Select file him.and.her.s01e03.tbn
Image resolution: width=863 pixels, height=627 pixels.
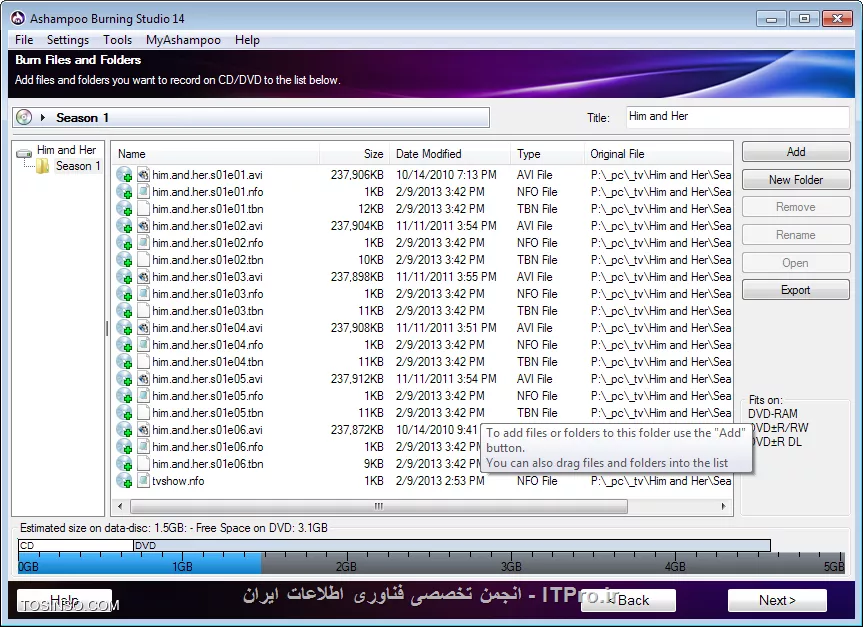(207, 311)
